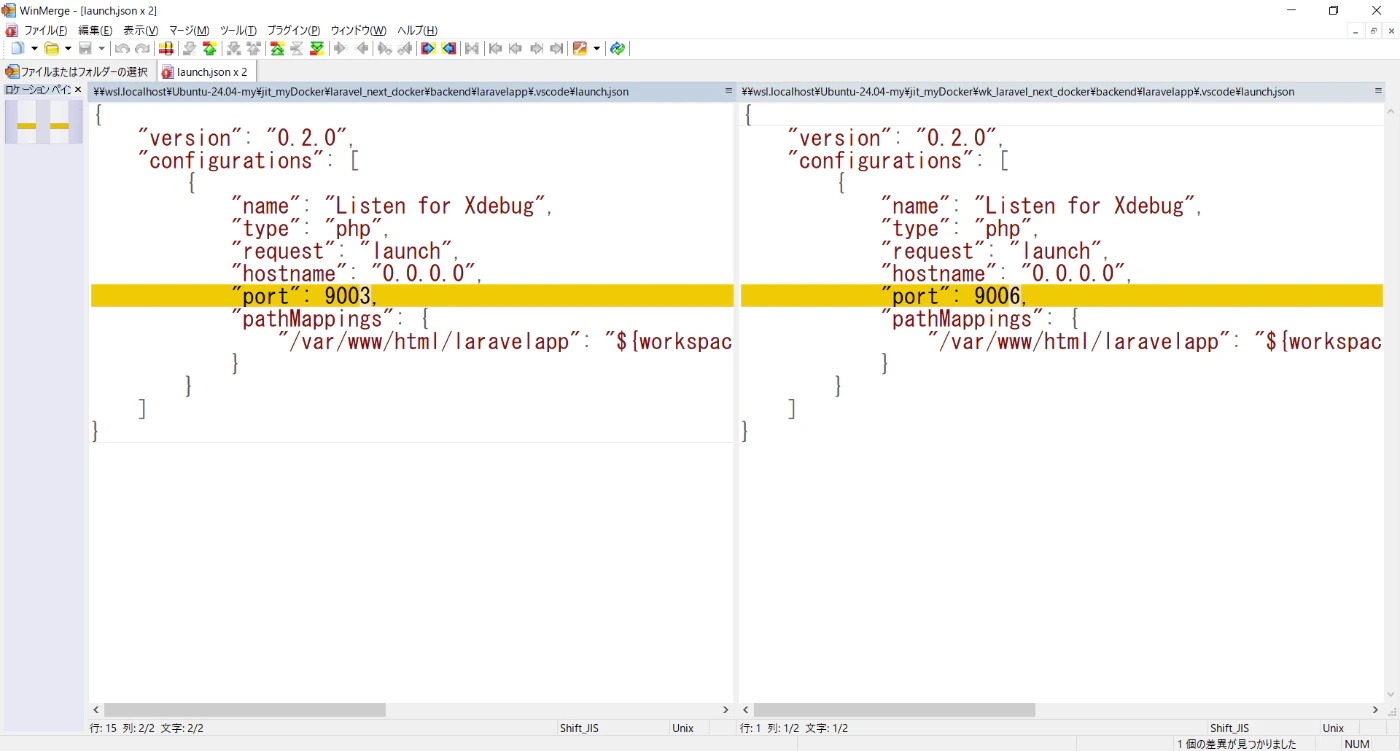Open the 編集(E) menu
Viewport: 1400px width, 751px height.
coord(95,30)
